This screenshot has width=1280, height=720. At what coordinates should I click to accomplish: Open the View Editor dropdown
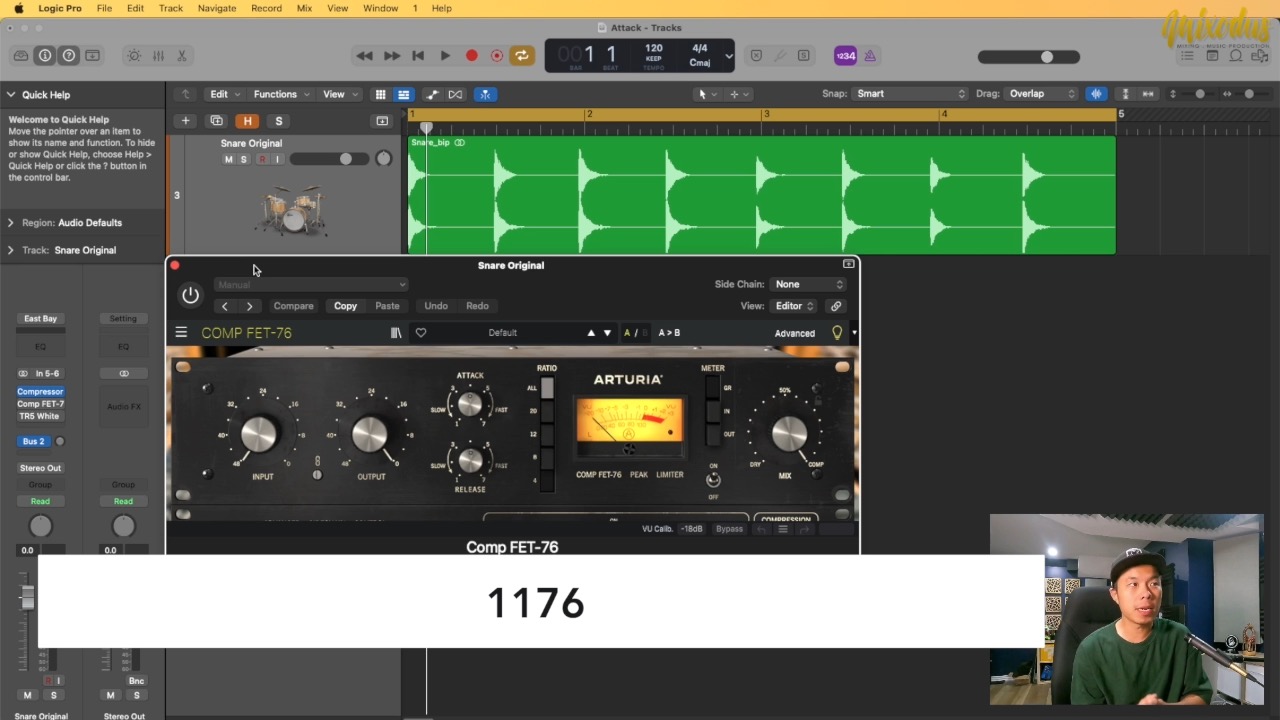[x=794, y=306]
